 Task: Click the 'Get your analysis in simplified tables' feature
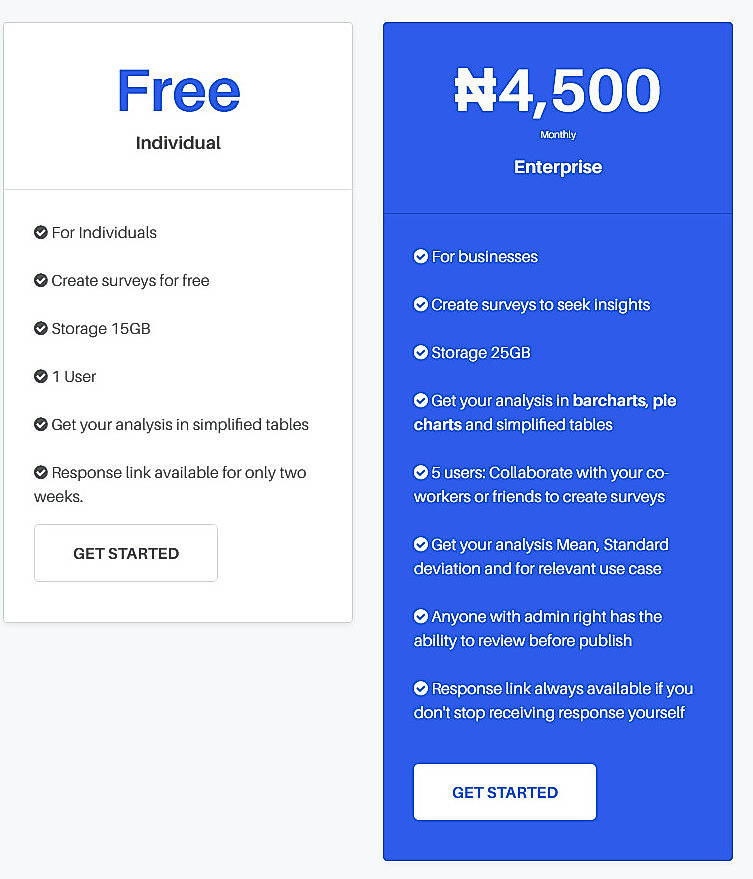[x=179, y=425]
